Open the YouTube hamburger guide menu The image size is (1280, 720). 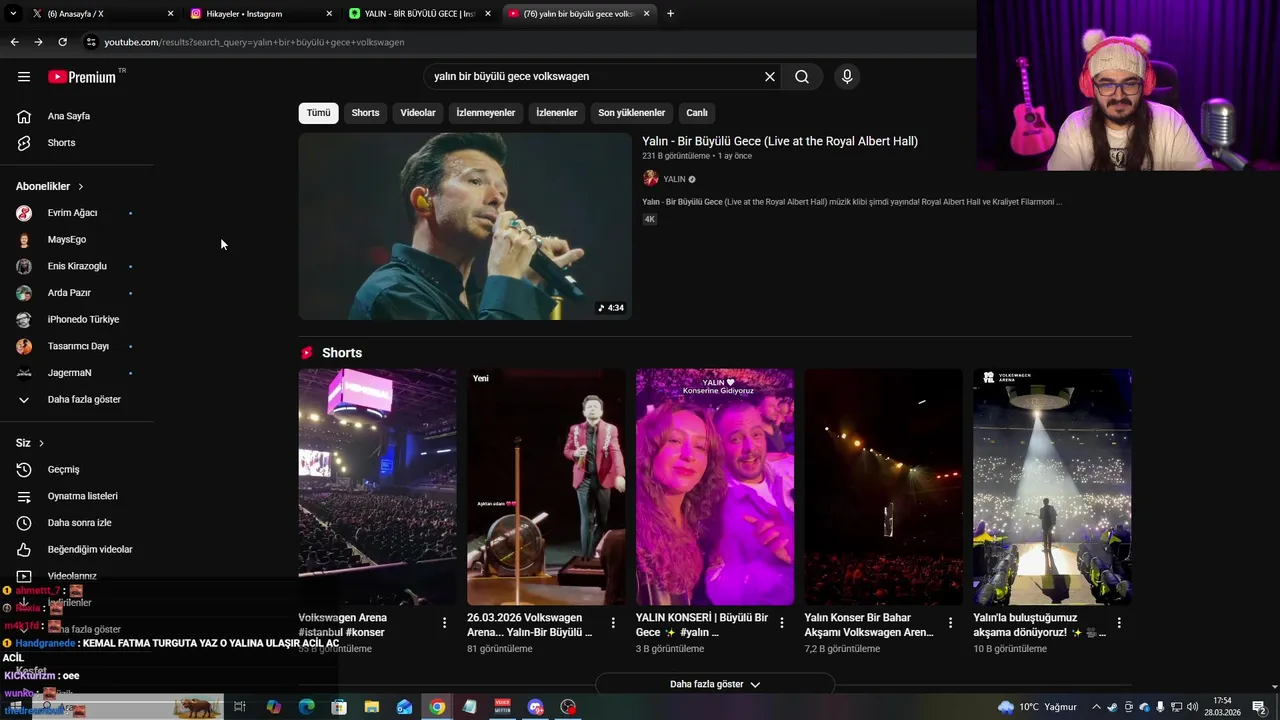click(24, 77)
